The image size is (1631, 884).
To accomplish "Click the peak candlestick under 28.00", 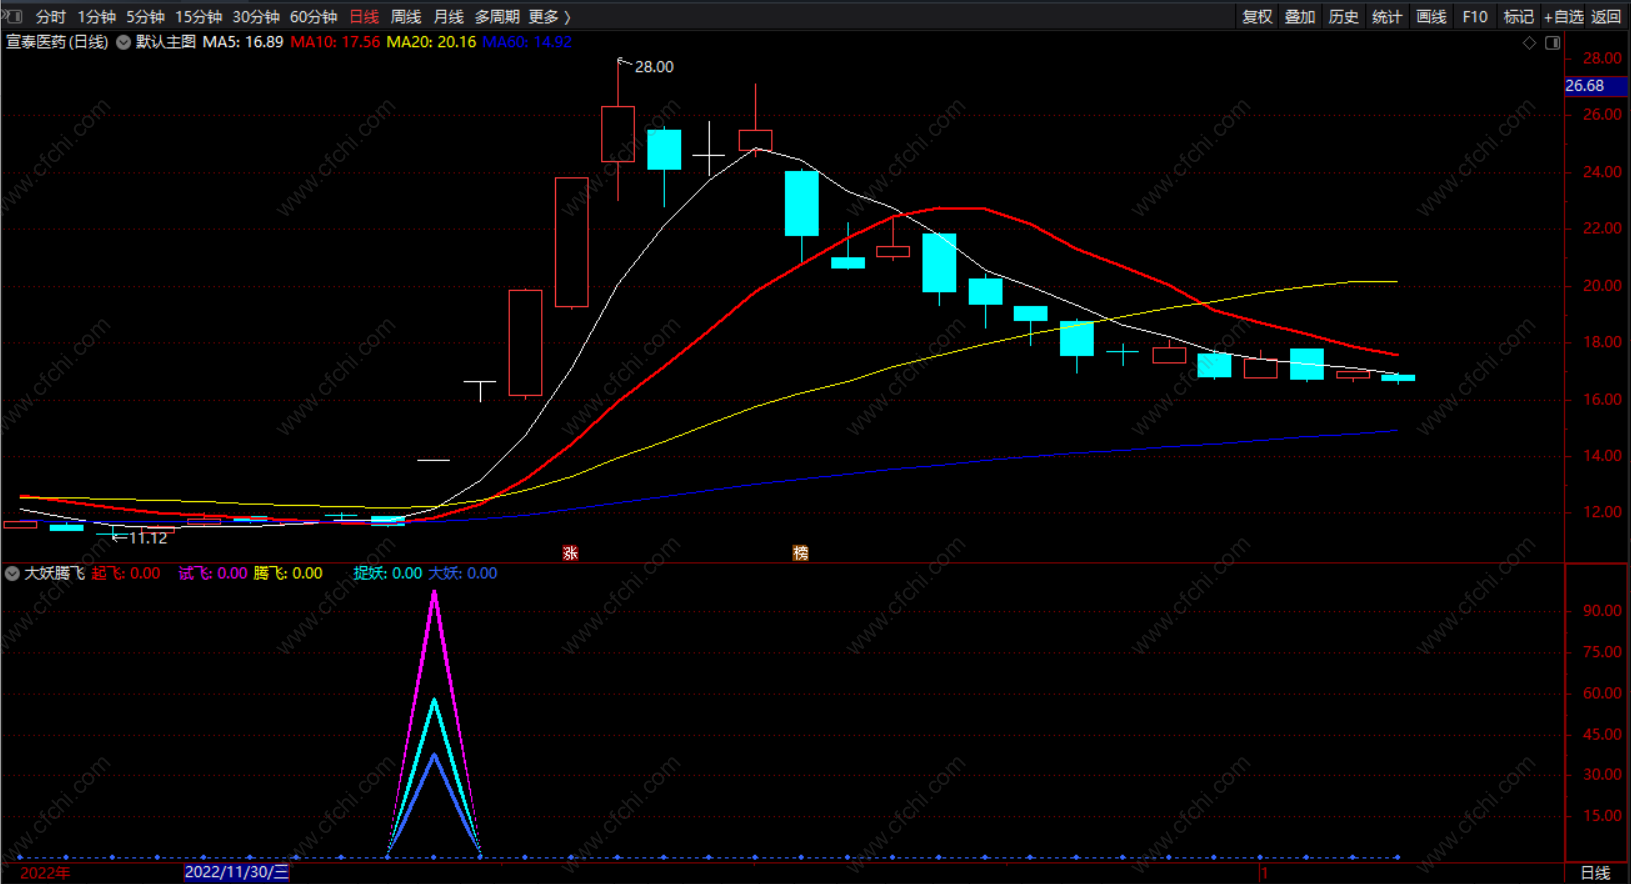I will 618,133.
